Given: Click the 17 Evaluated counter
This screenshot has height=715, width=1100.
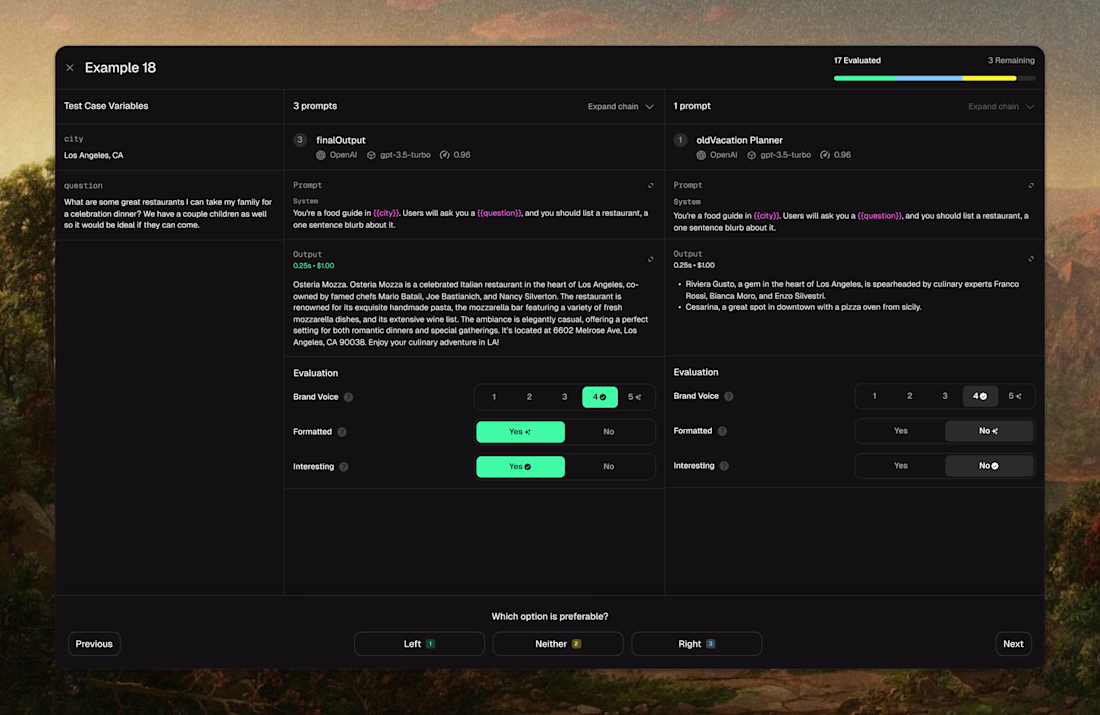Looking at the screenshot, I should (857, 60).
